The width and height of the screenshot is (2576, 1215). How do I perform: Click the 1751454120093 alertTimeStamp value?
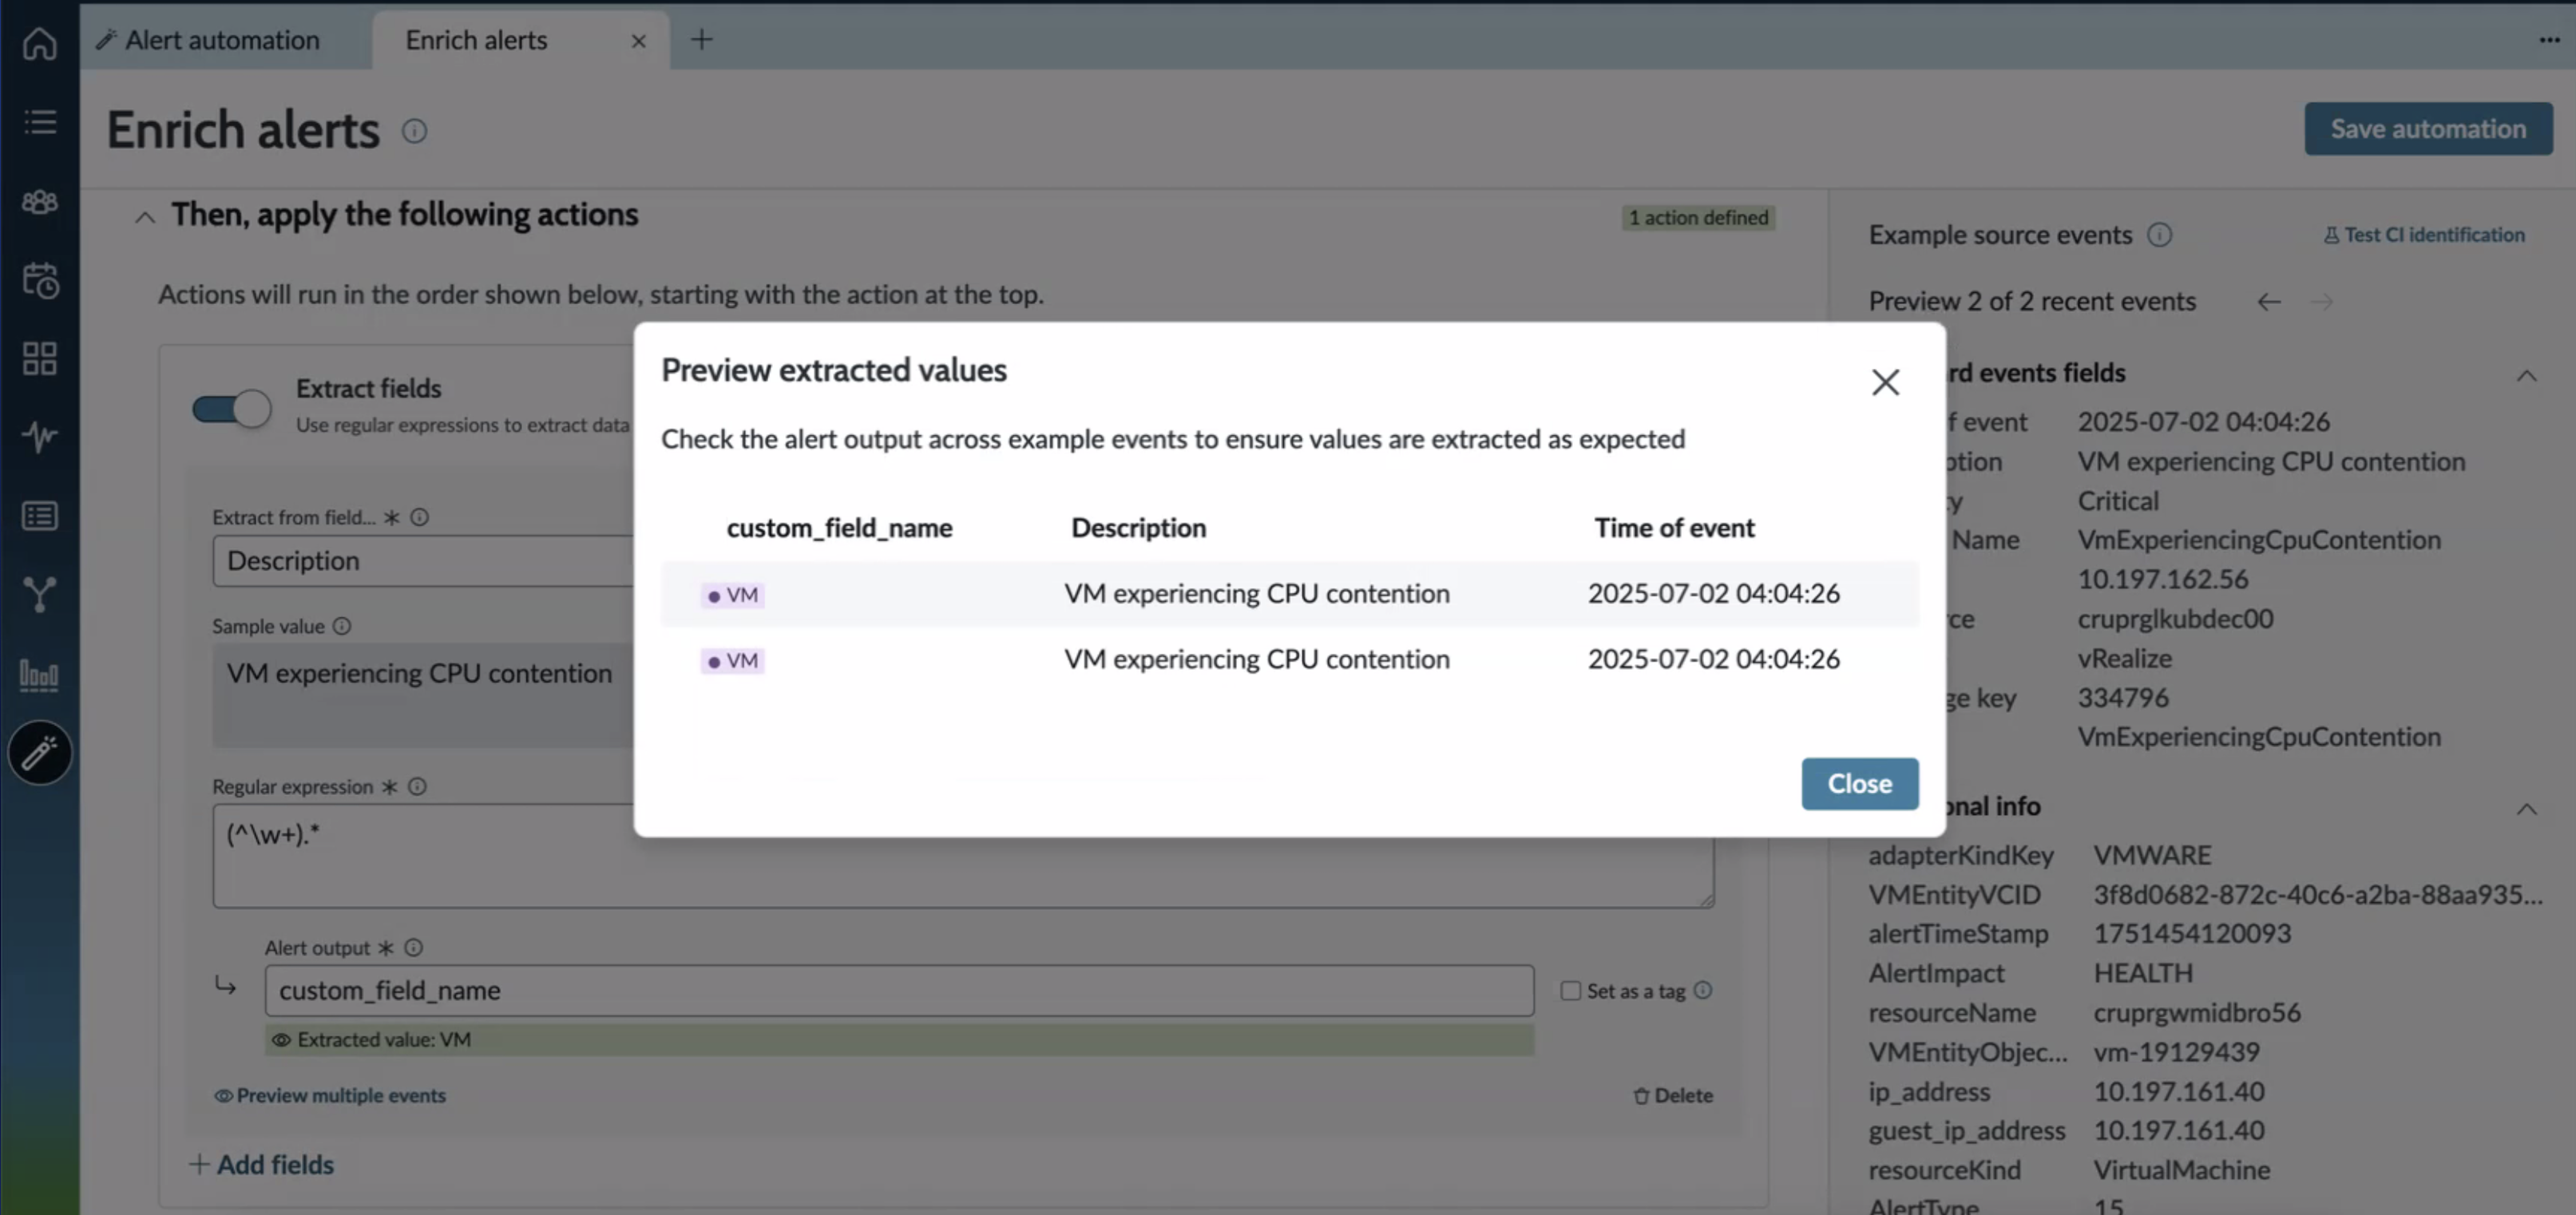(2191, 933)
